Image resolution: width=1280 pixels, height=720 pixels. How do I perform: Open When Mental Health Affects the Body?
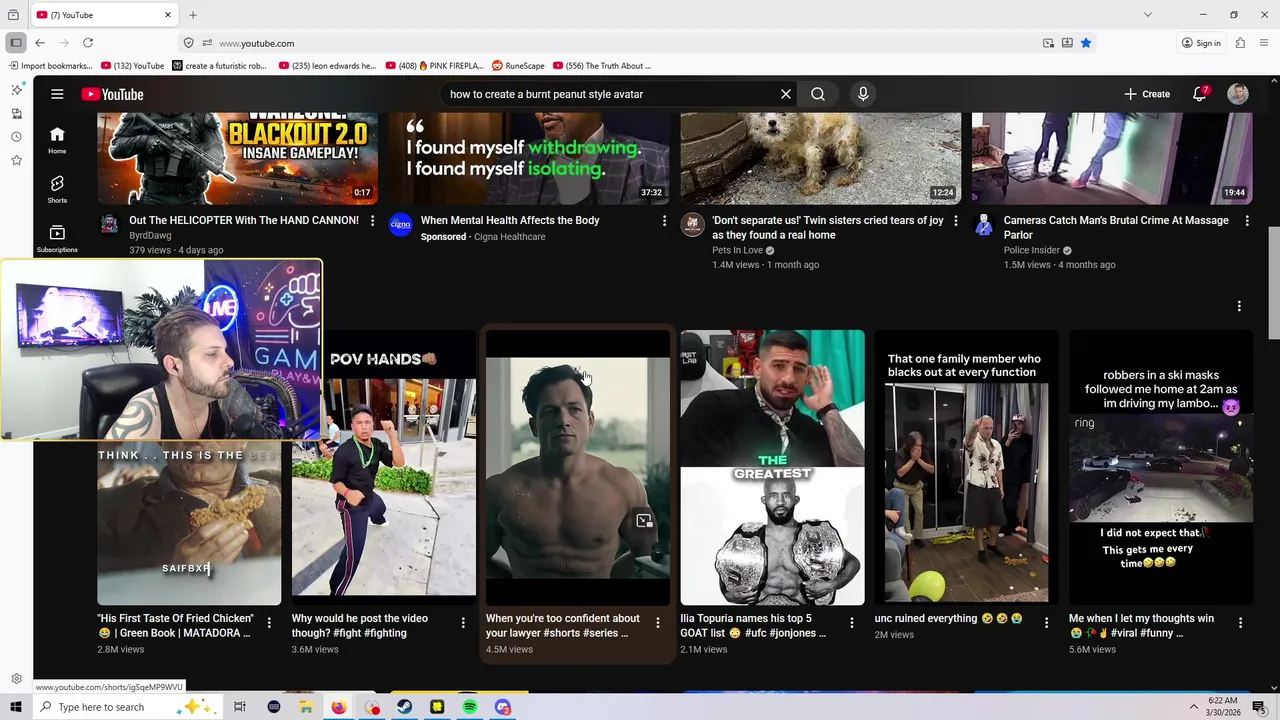coord(510,220)
